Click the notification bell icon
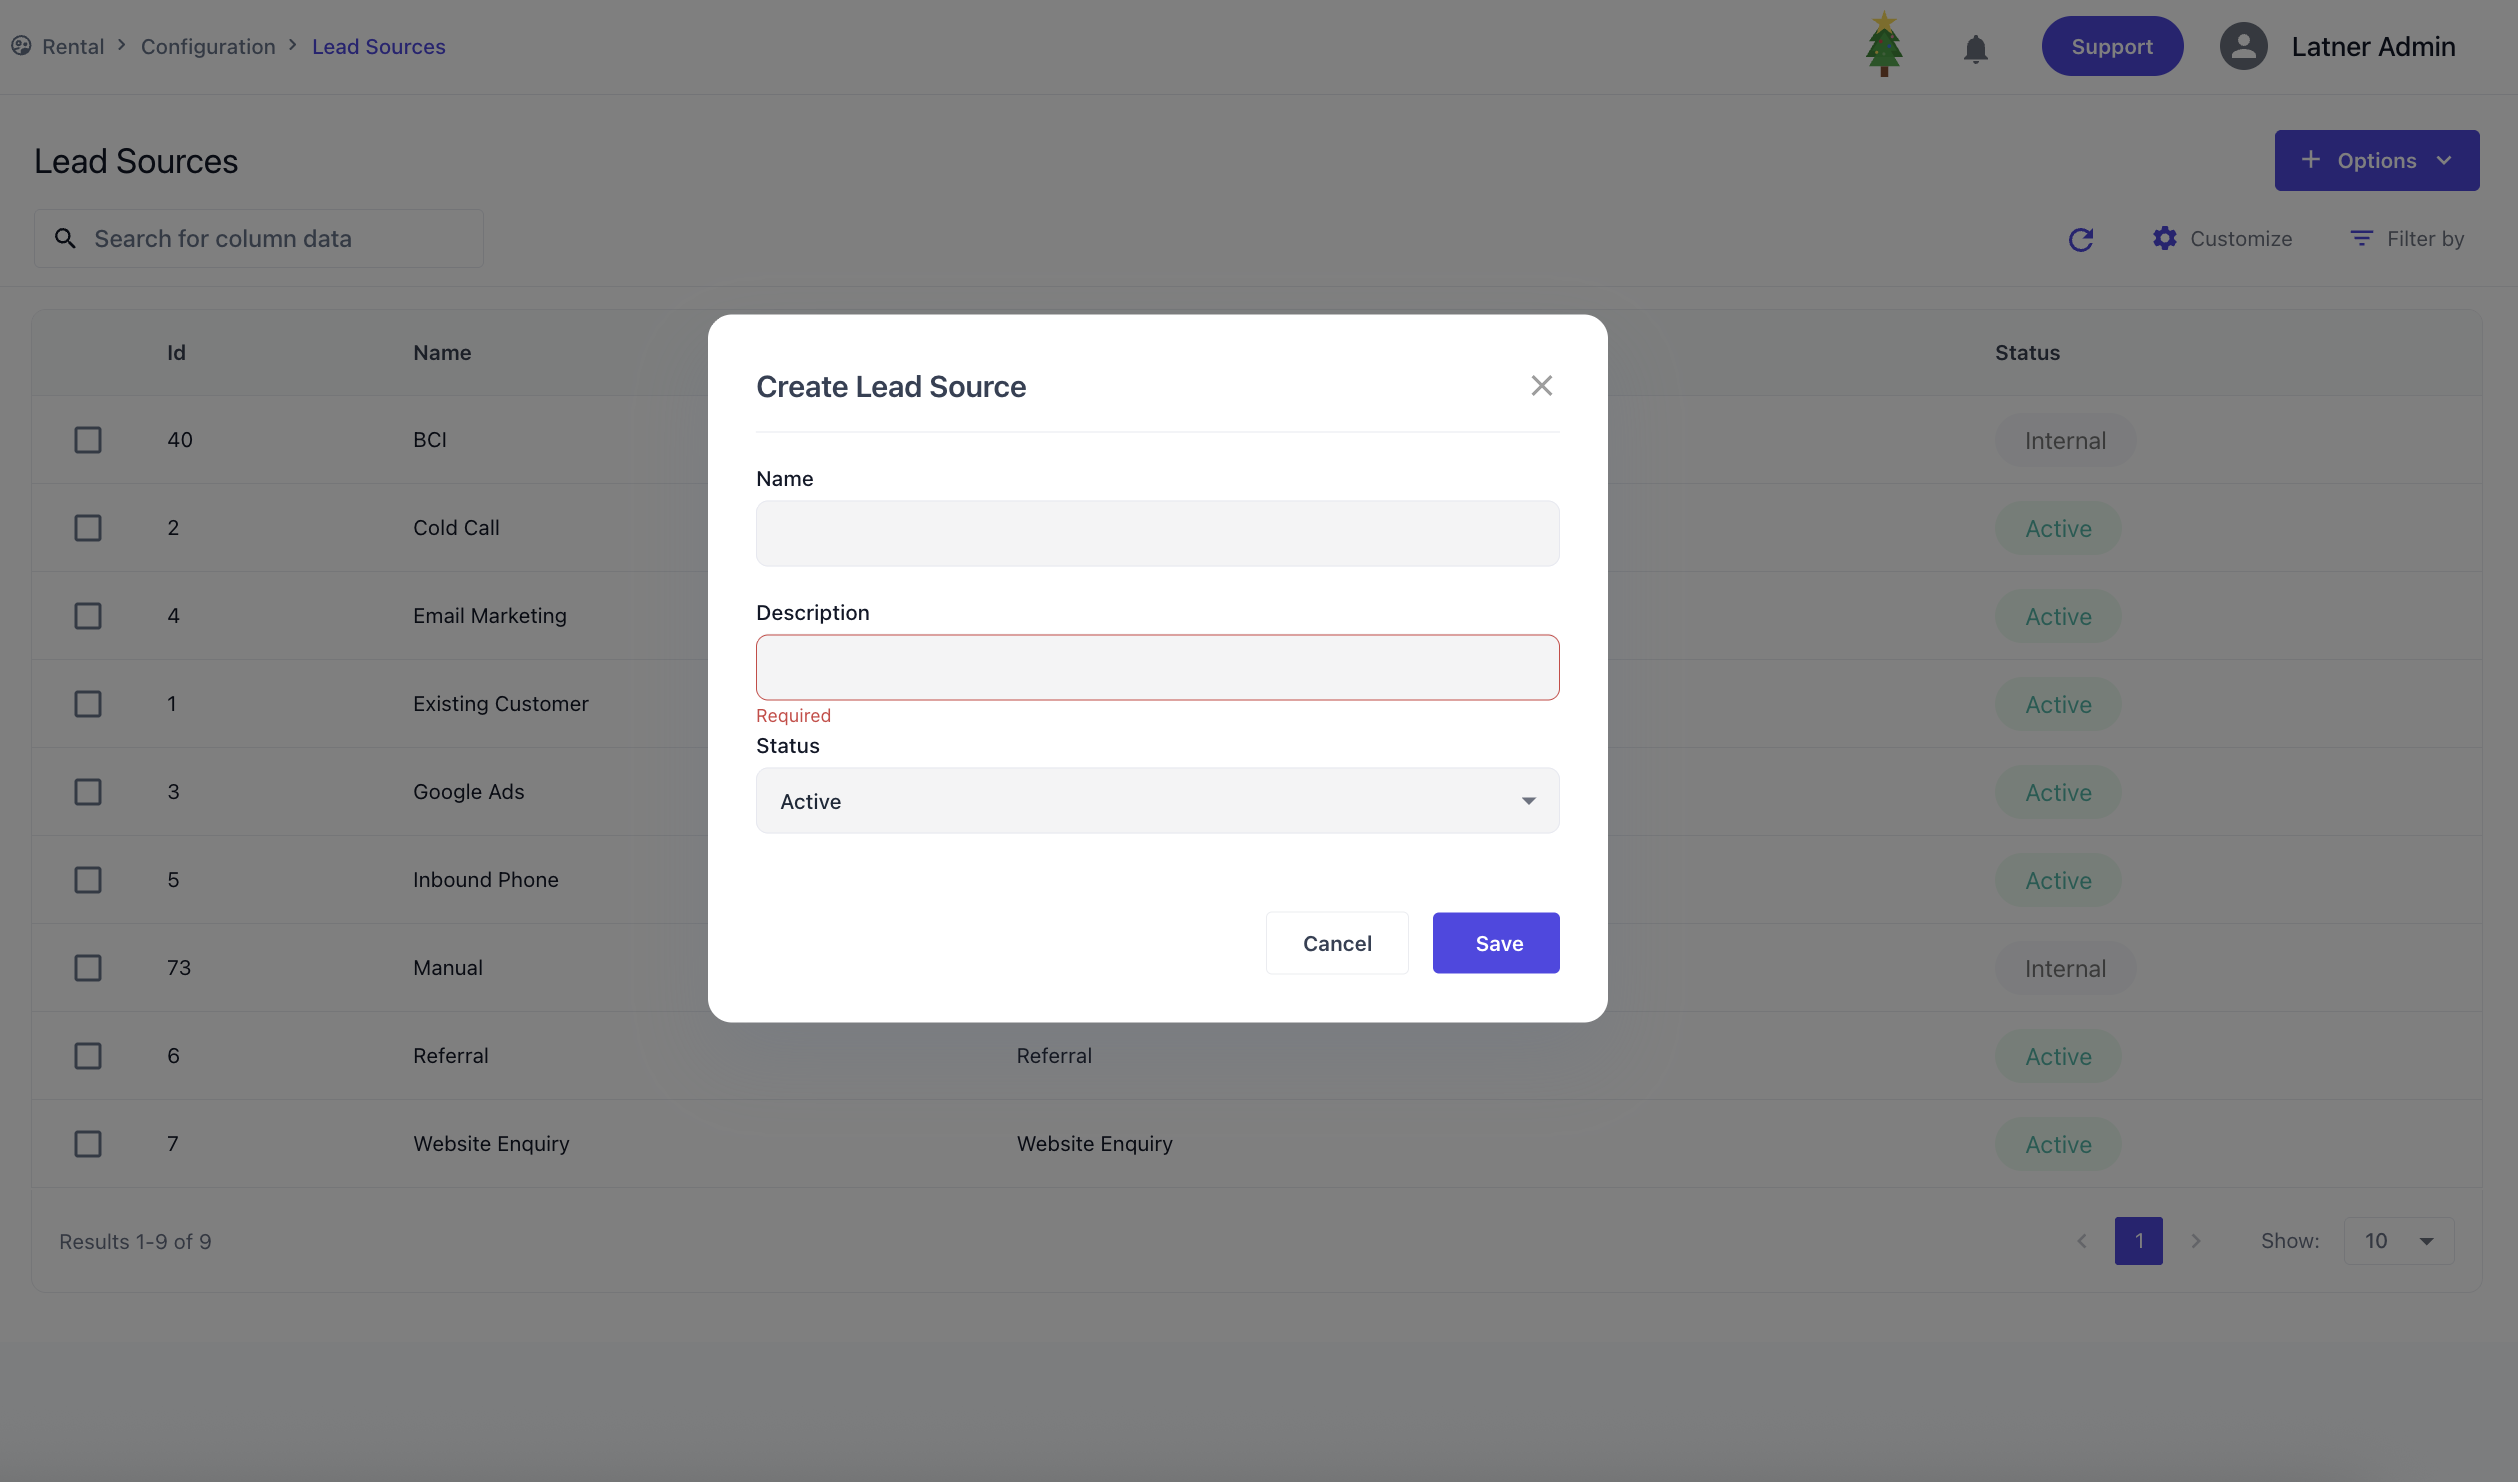 coord(1975,48)
